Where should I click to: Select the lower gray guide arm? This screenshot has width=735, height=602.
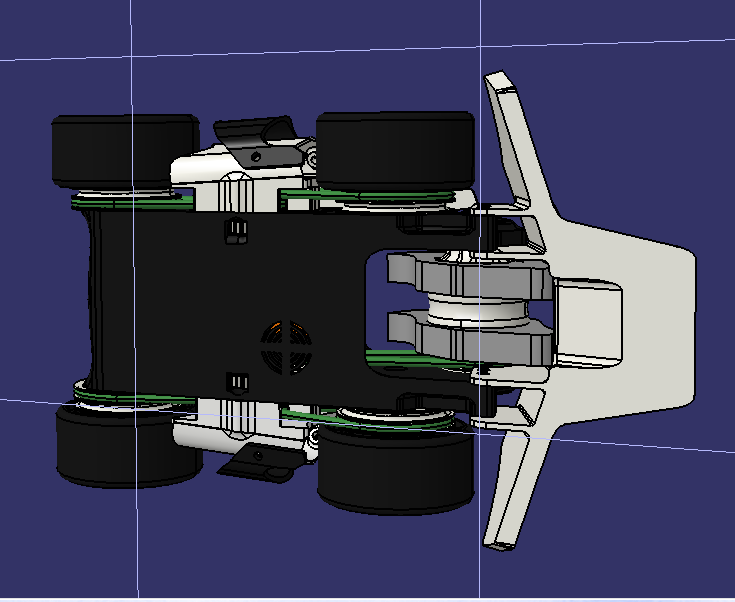[x=469, y=340]
